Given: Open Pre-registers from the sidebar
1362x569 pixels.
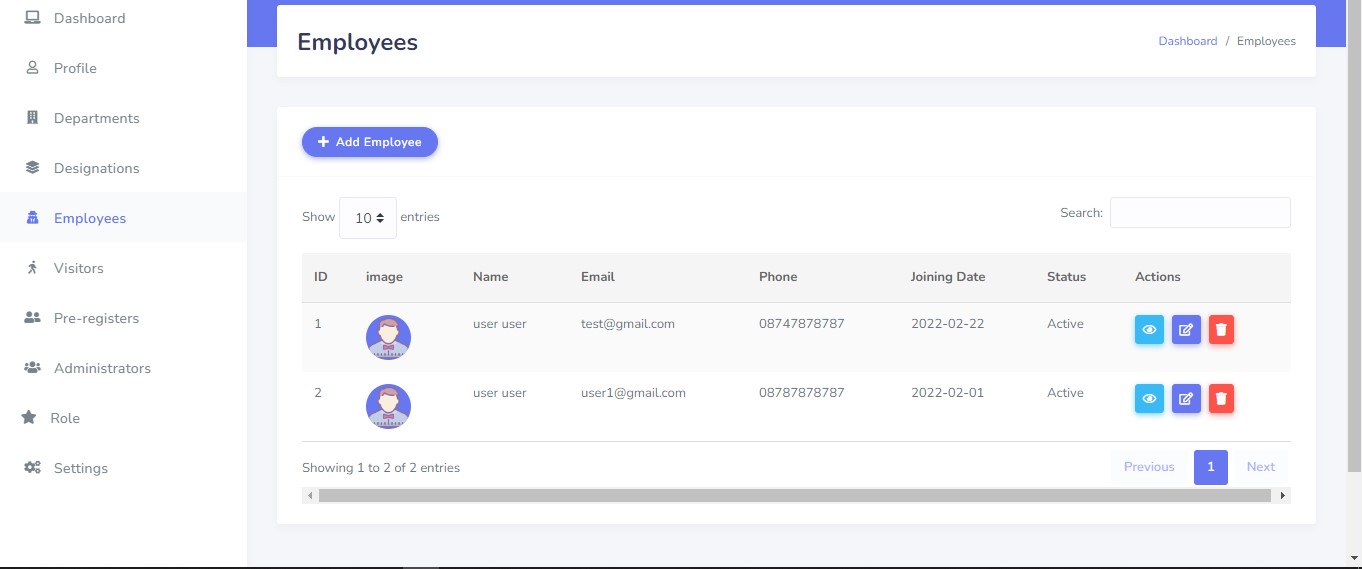Looking at the screenshot, I should [x=96, y=318].
